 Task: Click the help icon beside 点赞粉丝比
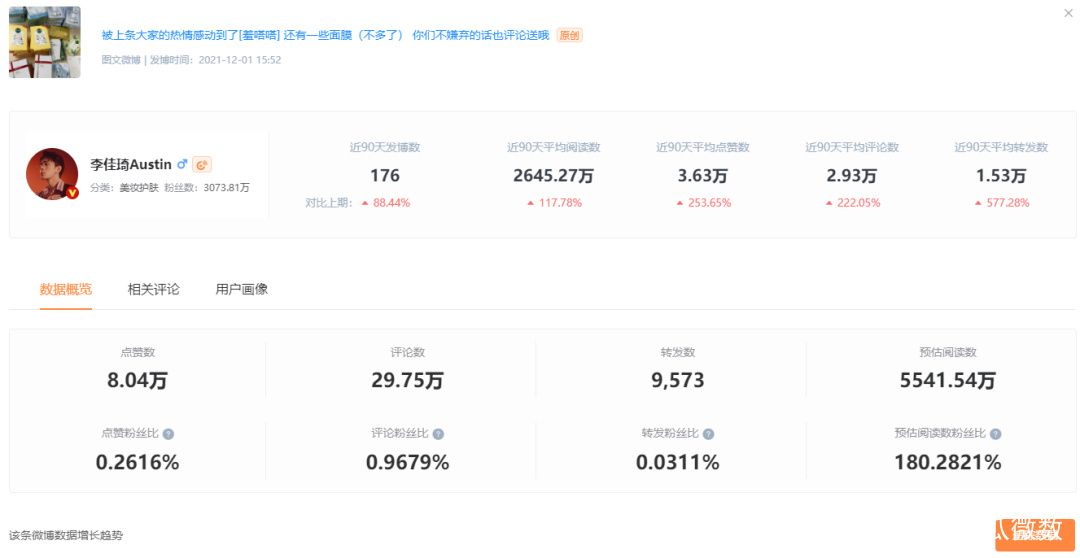(168, 434)
